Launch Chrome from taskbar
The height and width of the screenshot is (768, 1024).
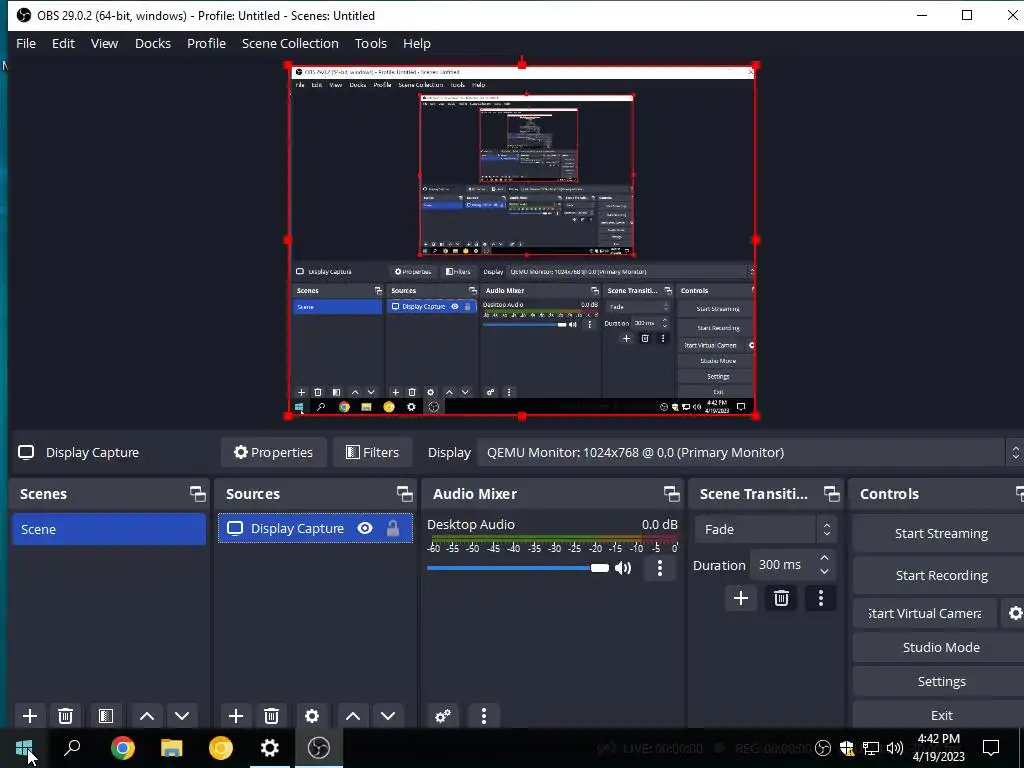(123, 748)
